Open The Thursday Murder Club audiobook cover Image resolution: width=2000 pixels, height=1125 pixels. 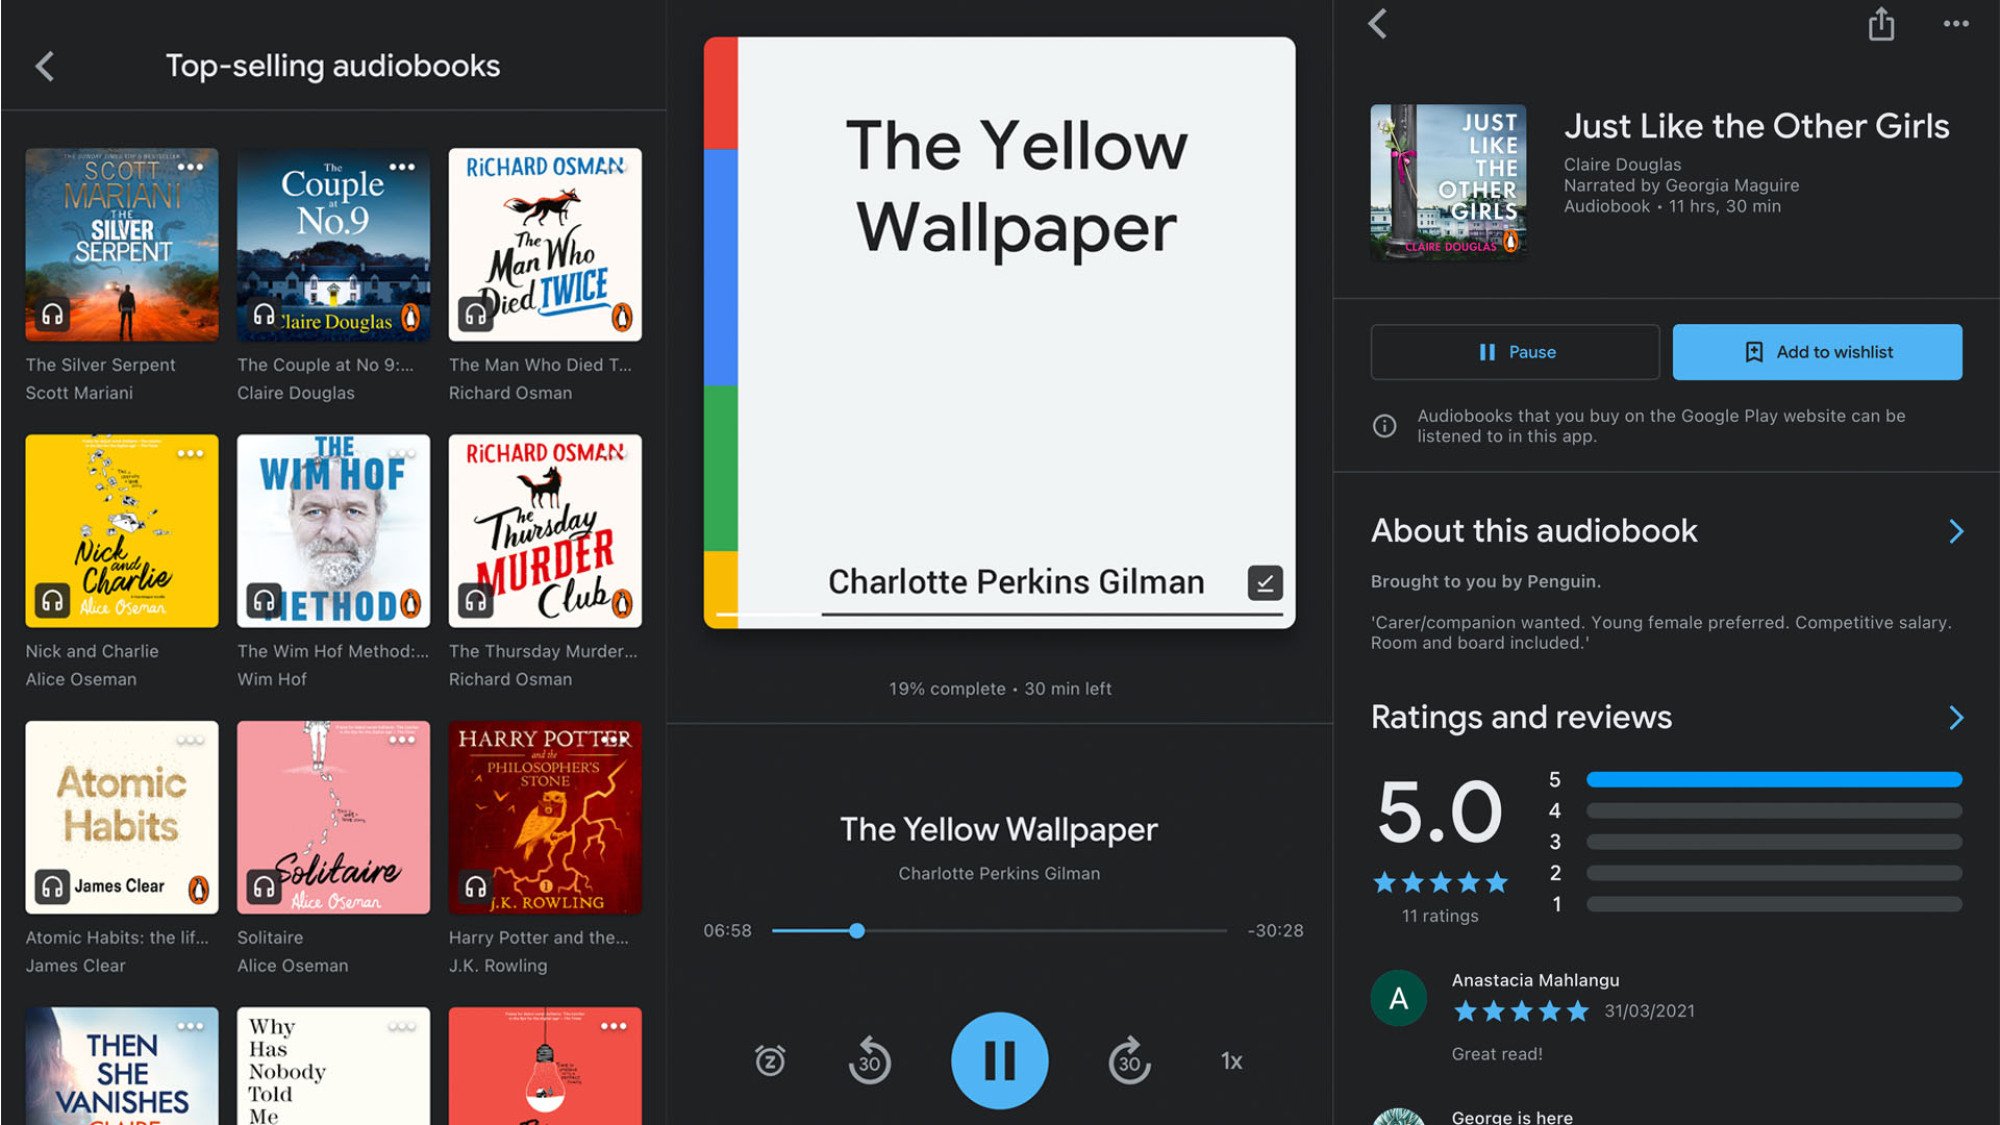tap(545, 531)
